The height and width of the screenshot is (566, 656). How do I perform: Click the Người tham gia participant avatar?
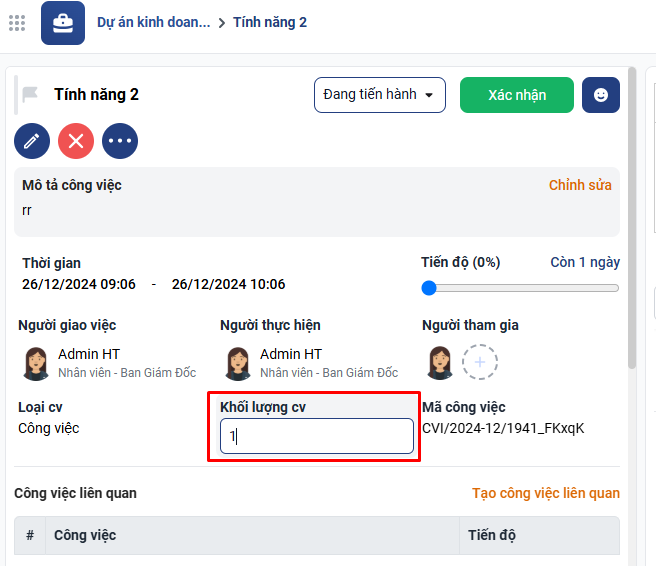pos(439,362)
